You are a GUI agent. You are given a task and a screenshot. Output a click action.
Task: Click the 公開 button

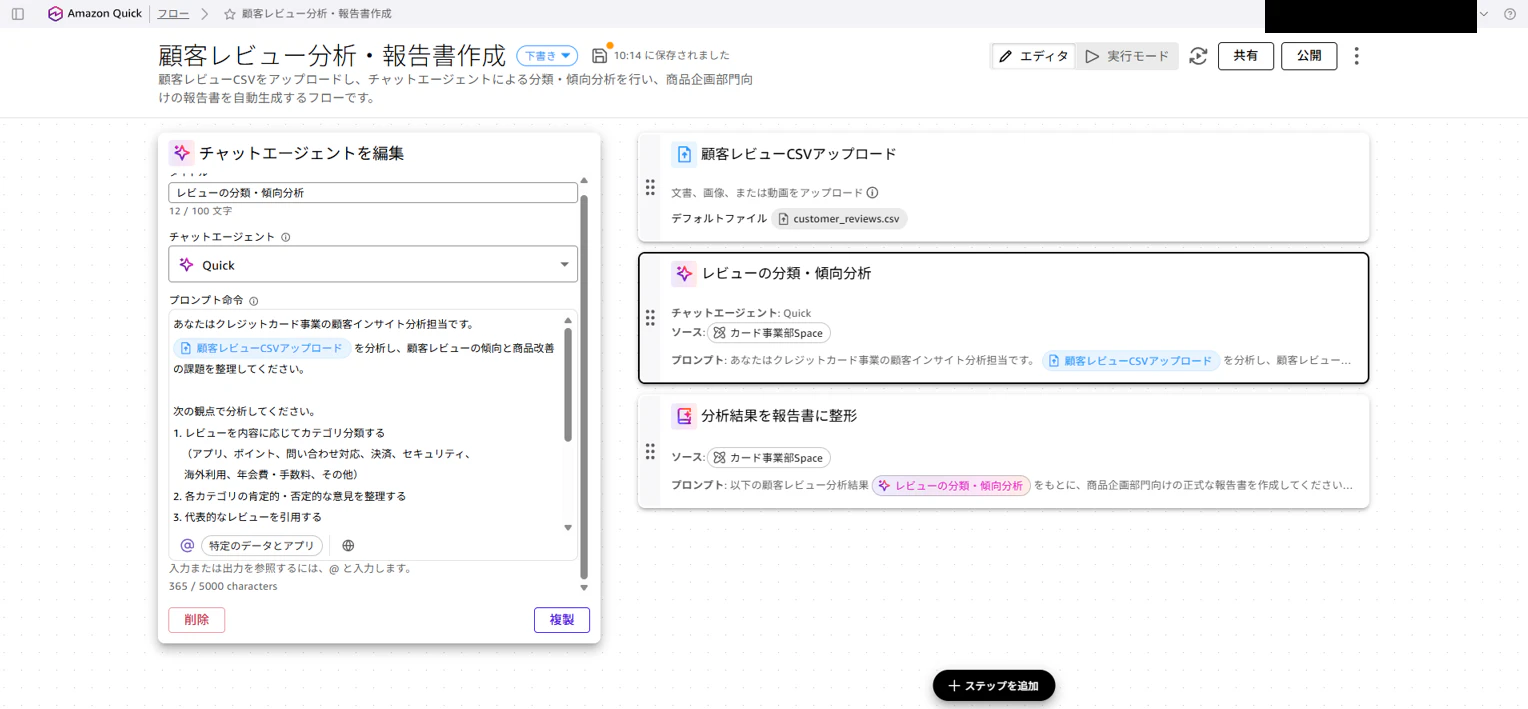pos(1309,56)
